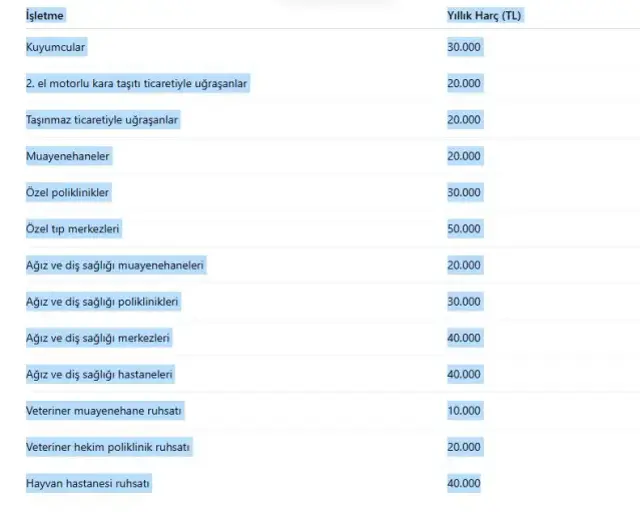The image size is (640, 530).
Task: Click the annual fee value for Kuyumcular
Action: (x=464, y=47)
